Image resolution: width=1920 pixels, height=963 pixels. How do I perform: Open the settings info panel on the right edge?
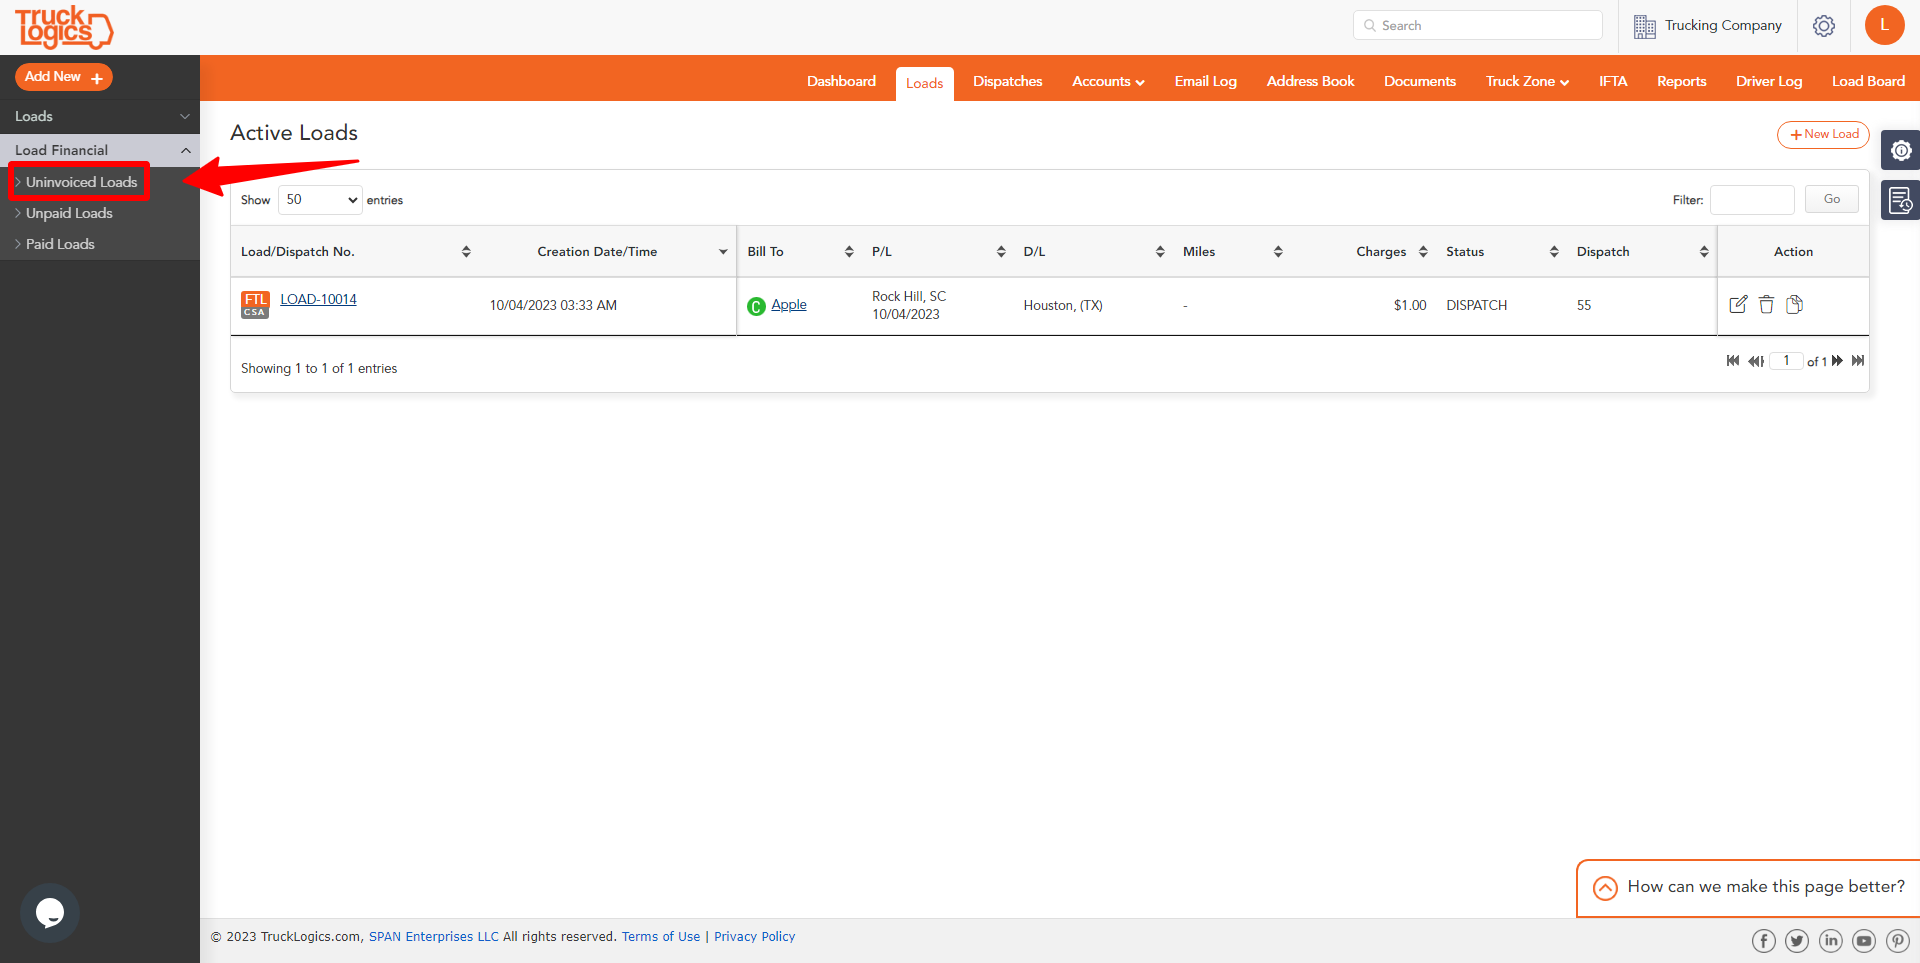pos(1903,150)
